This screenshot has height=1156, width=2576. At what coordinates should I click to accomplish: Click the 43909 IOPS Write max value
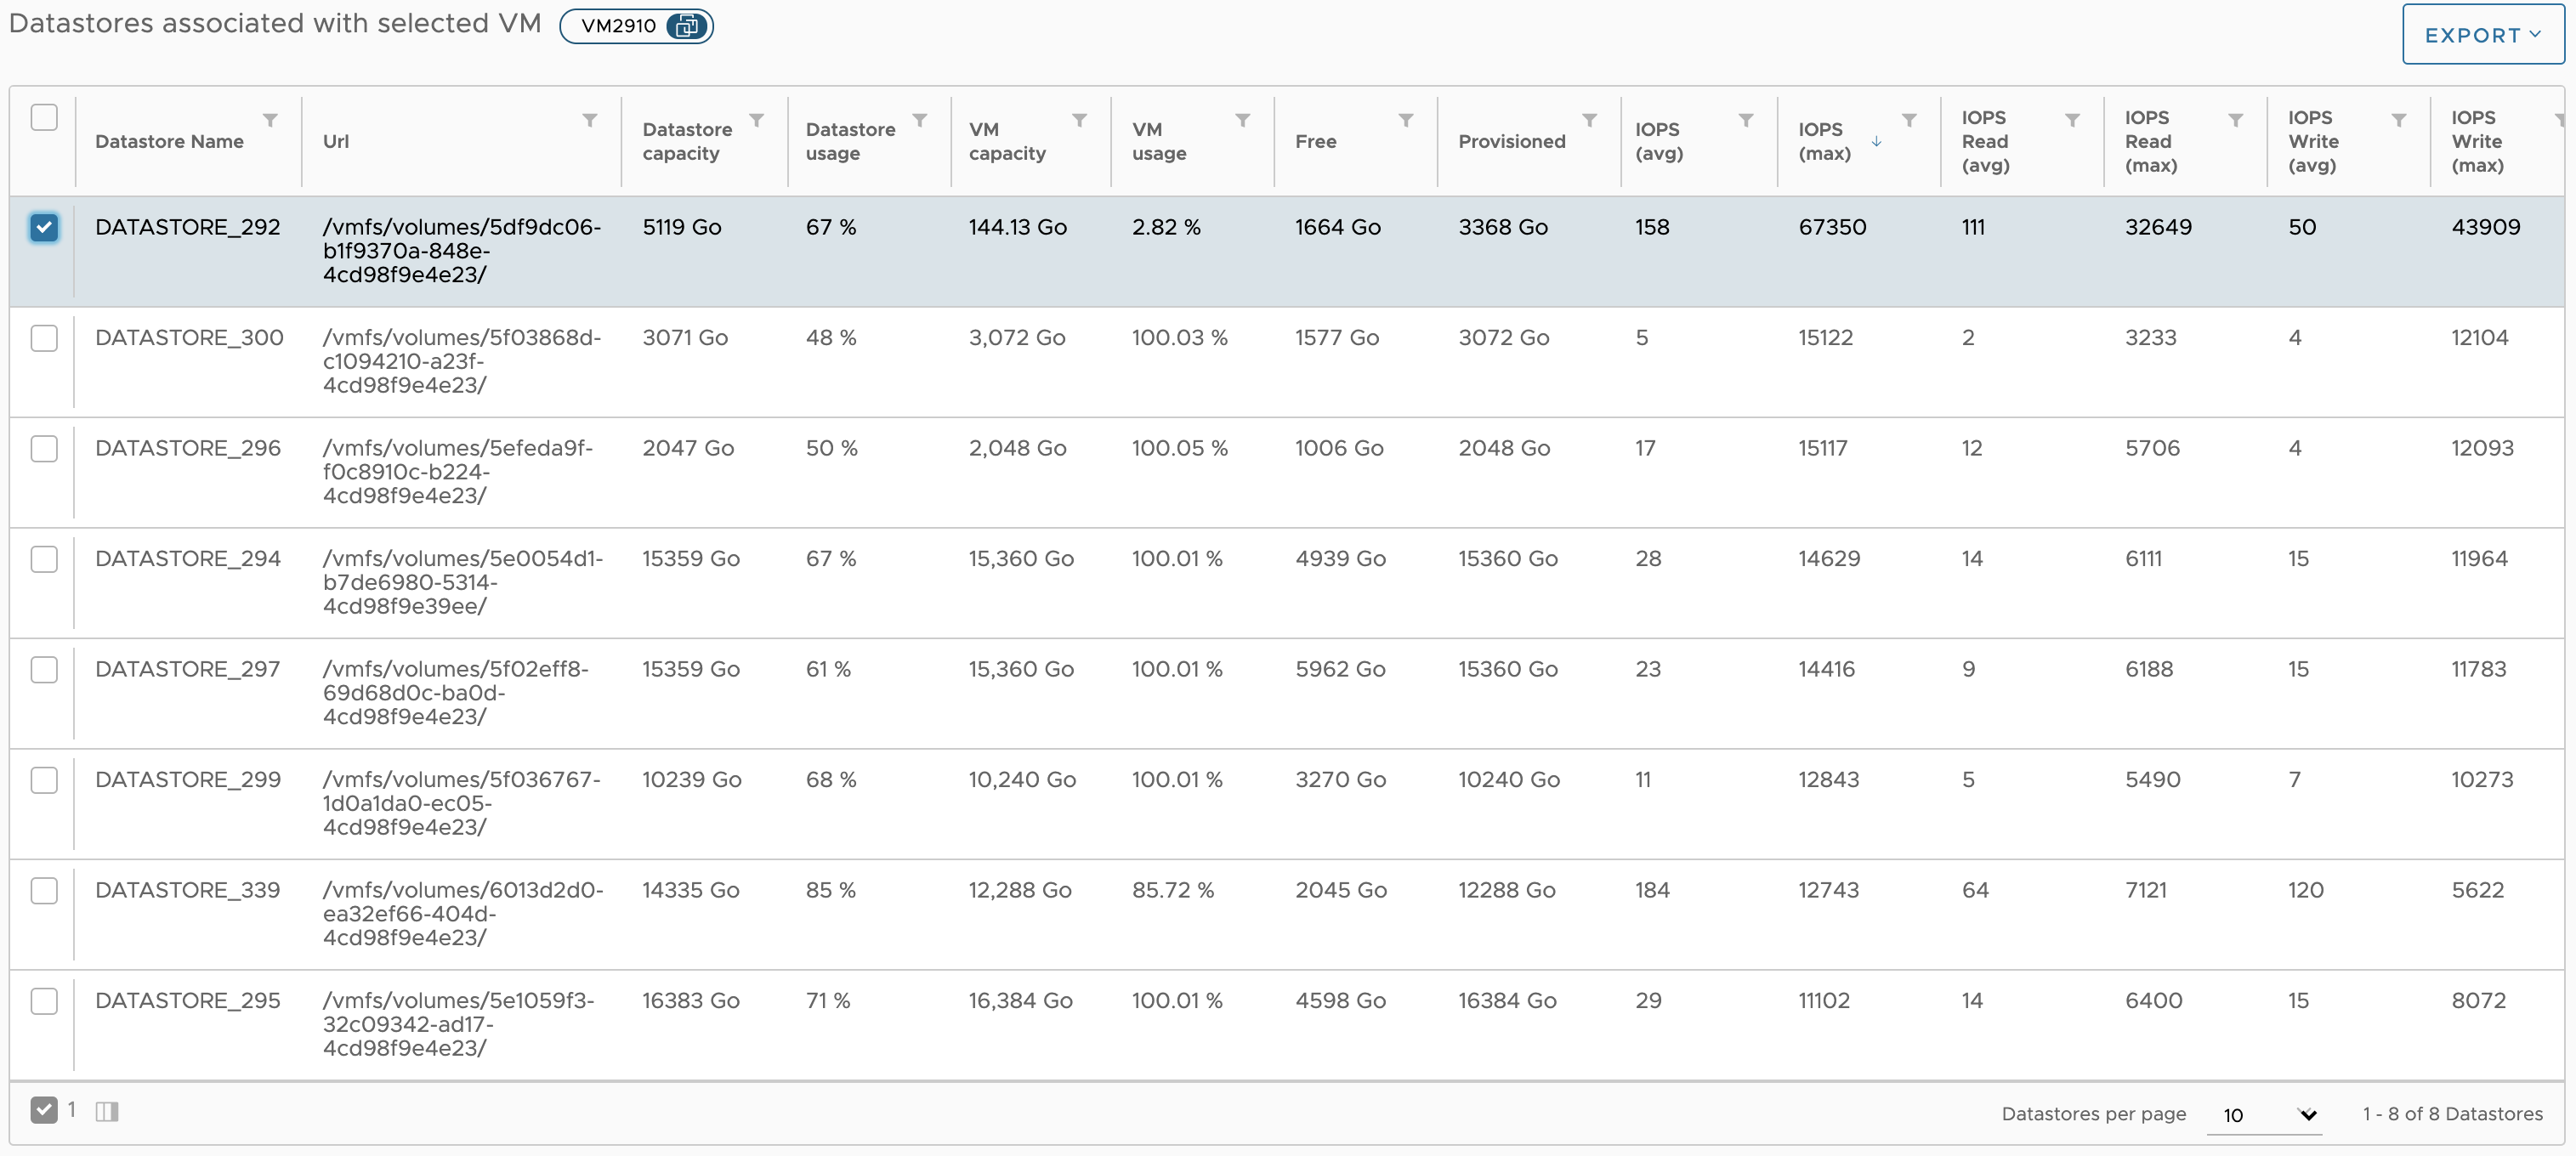tap(2485, 227)
